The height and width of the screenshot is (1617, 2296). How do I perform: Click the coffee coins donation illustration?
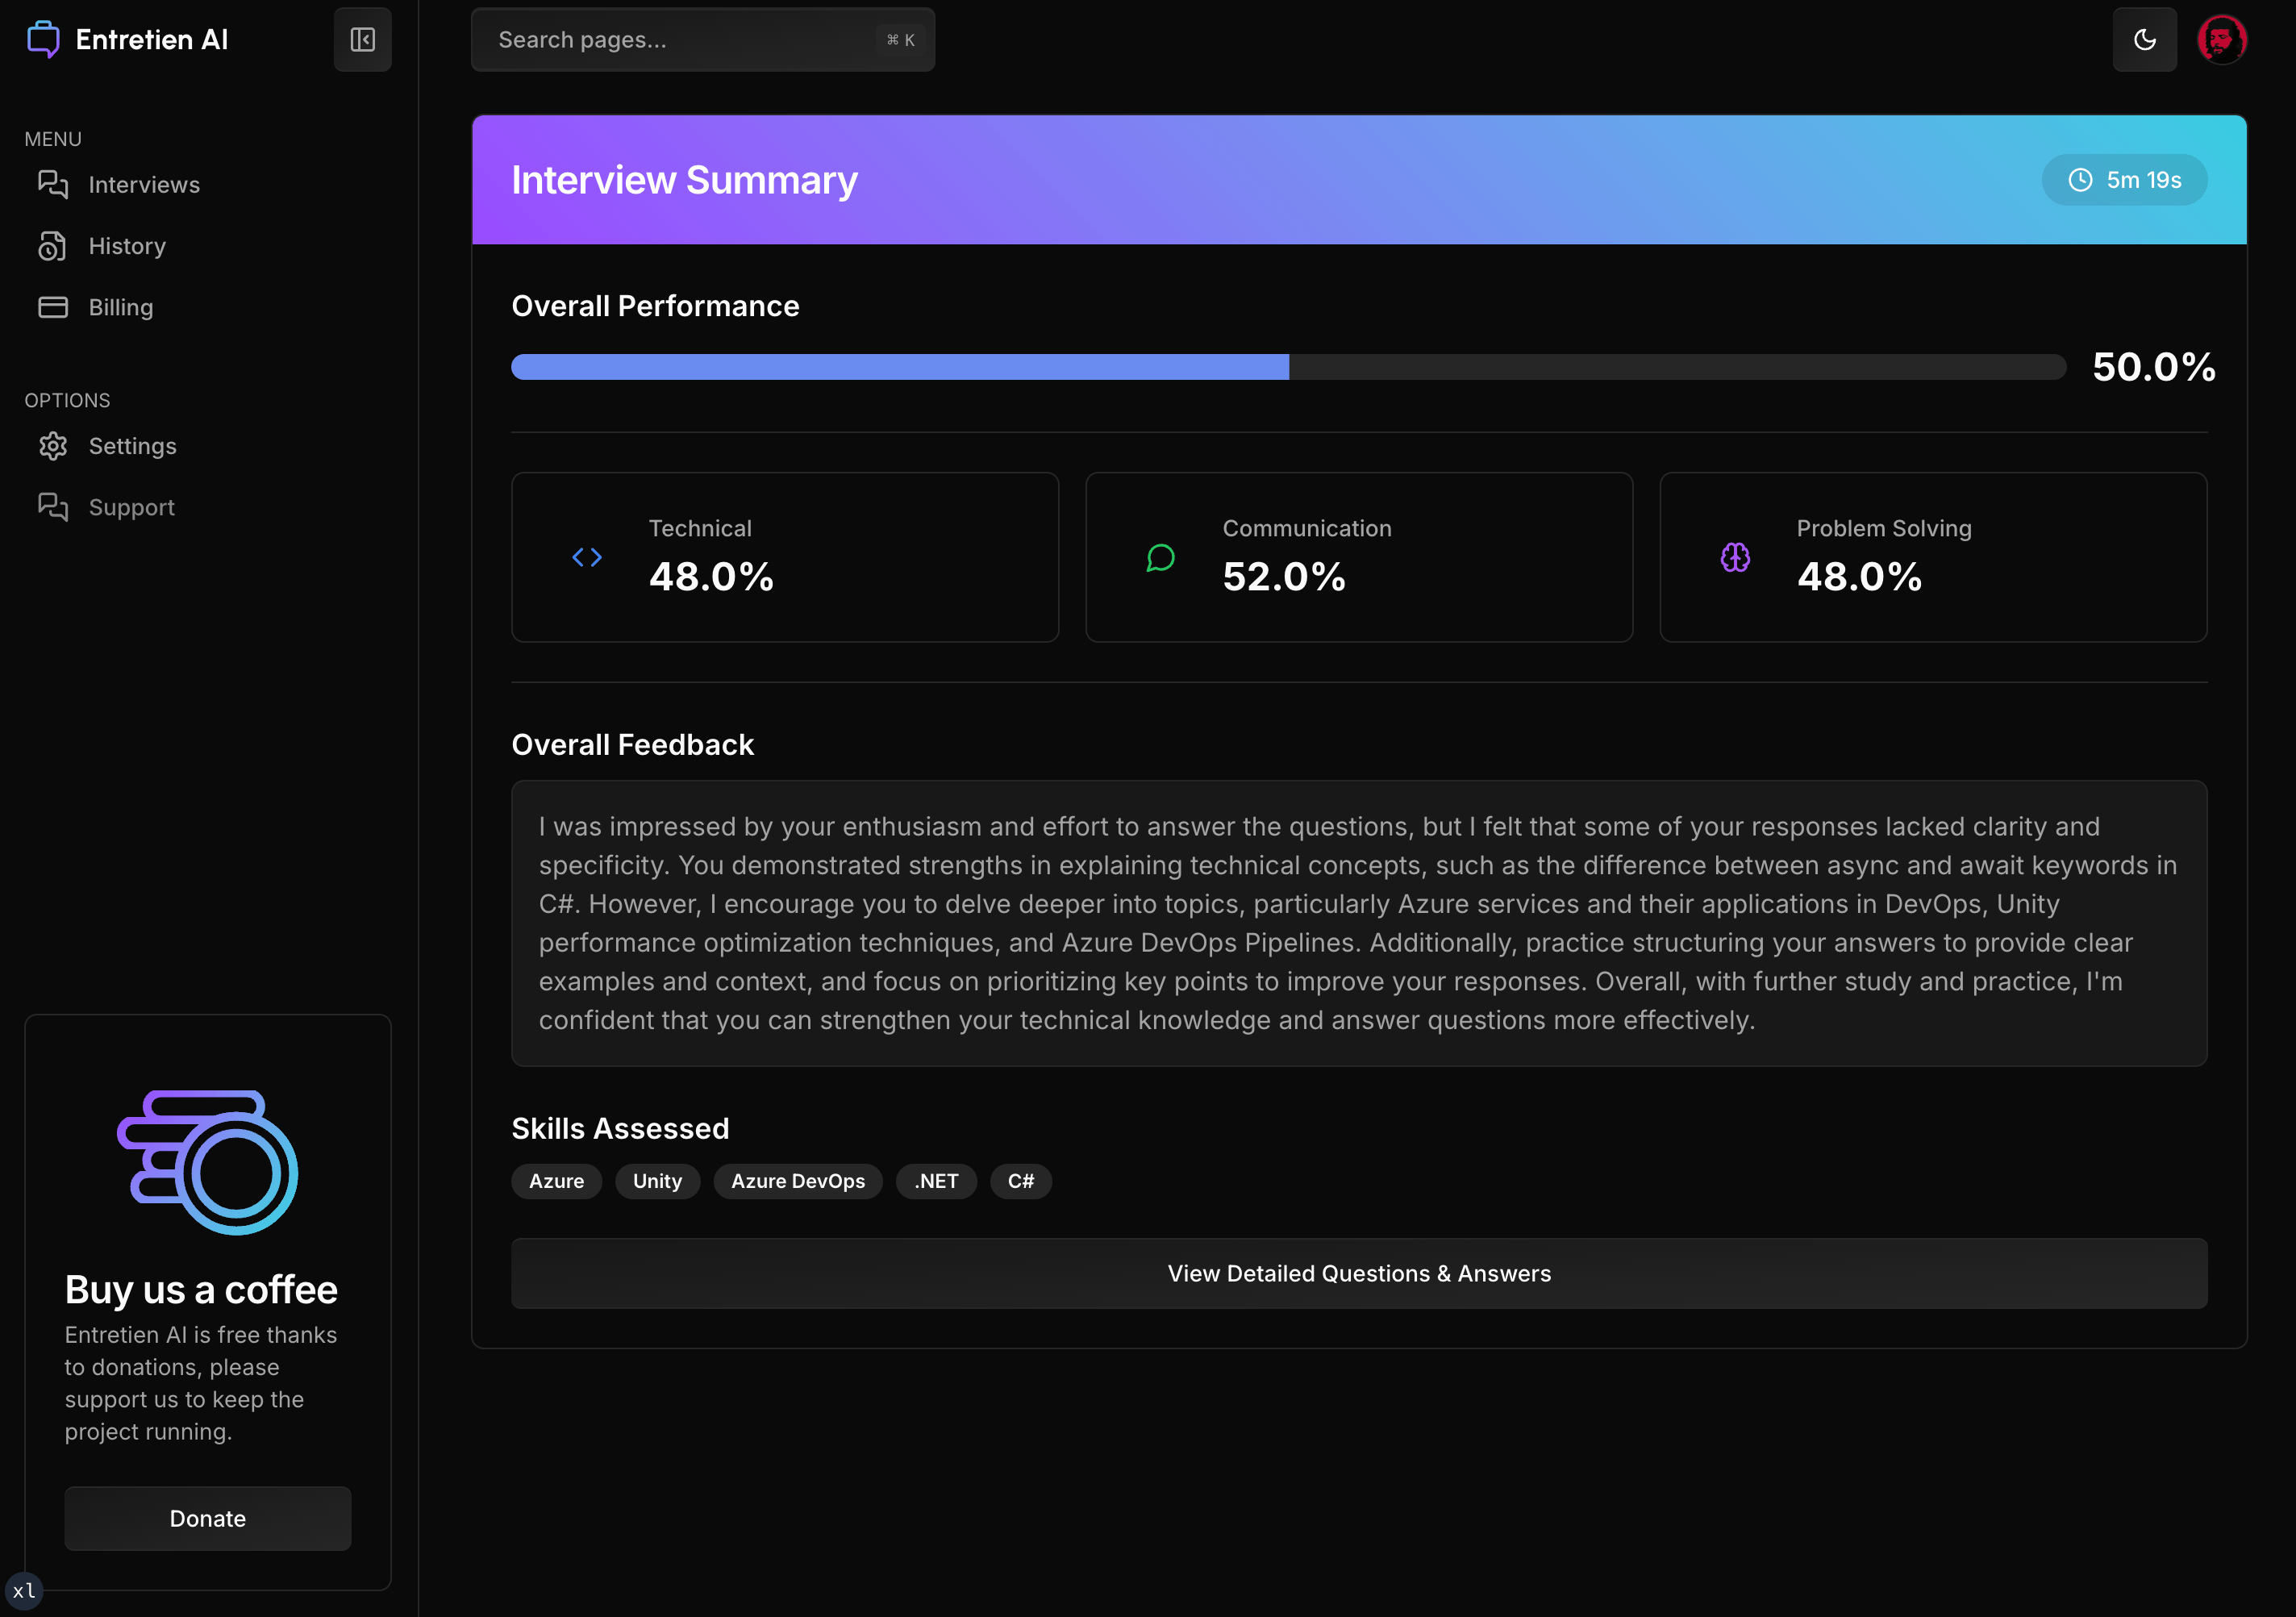click(x=208, y=1162)
